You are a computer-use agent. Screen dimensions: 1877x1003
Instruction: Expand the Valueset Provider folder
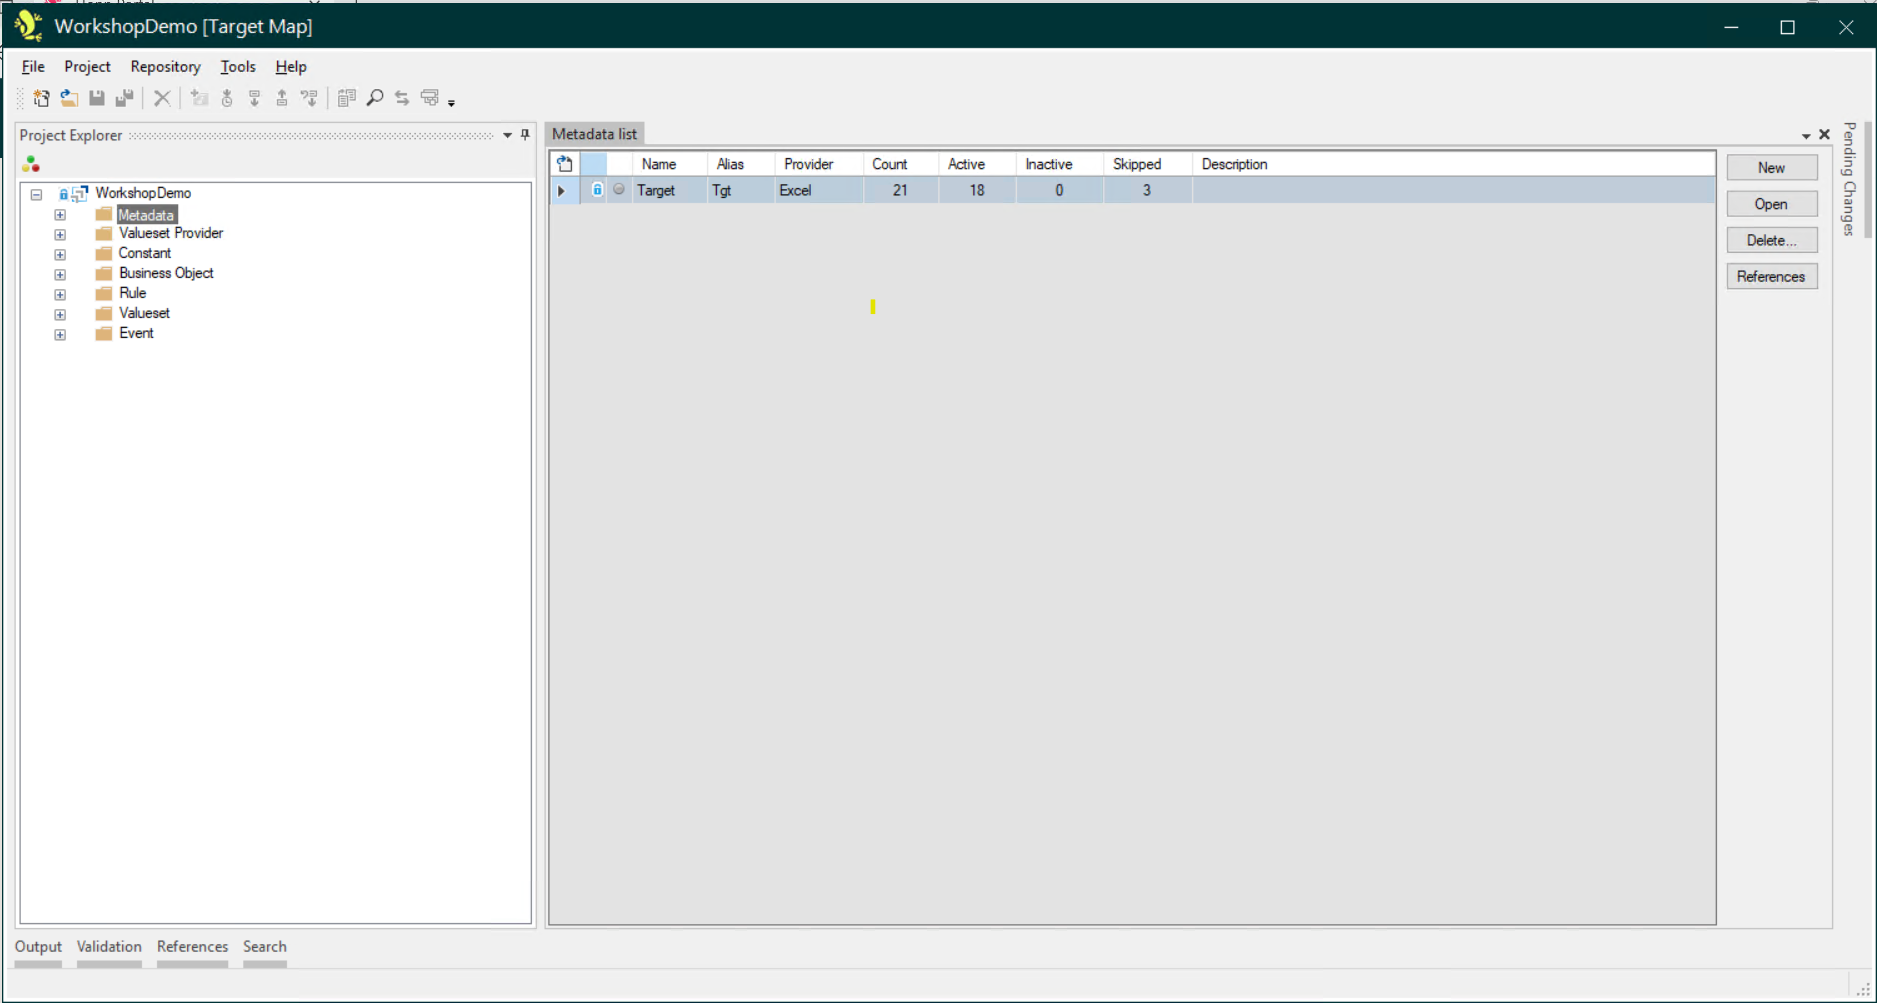click(x=60, y=234)
